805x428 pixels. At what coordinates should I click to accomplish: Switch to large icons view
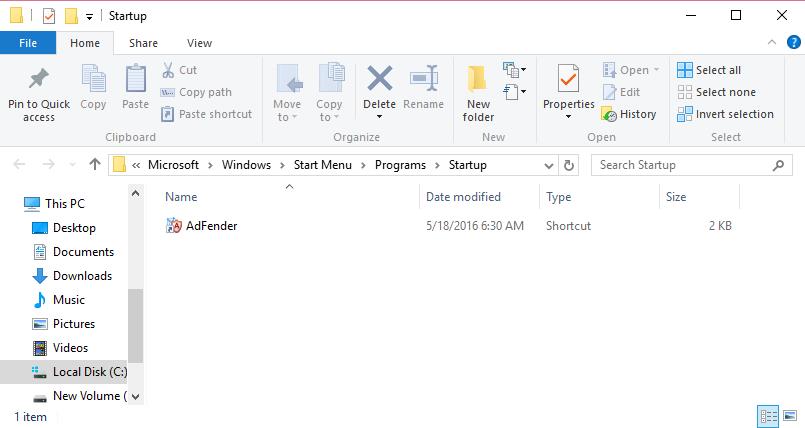tap(790, 416)
